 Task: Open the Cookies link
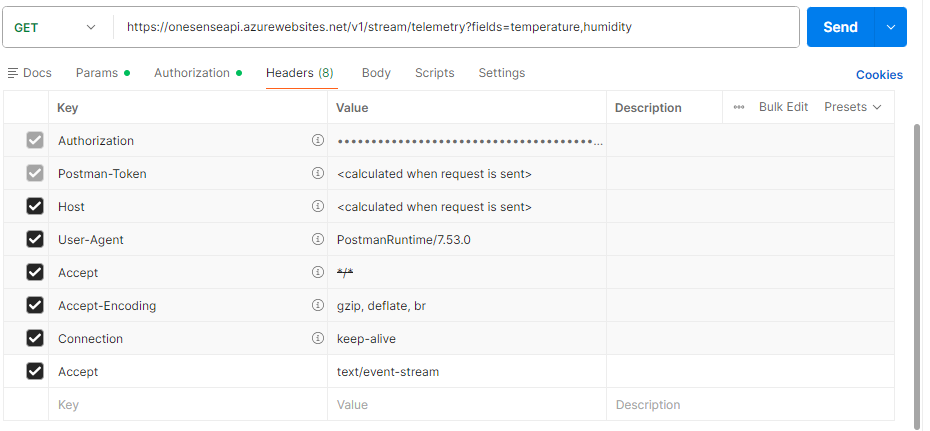(x=879, y=75)
